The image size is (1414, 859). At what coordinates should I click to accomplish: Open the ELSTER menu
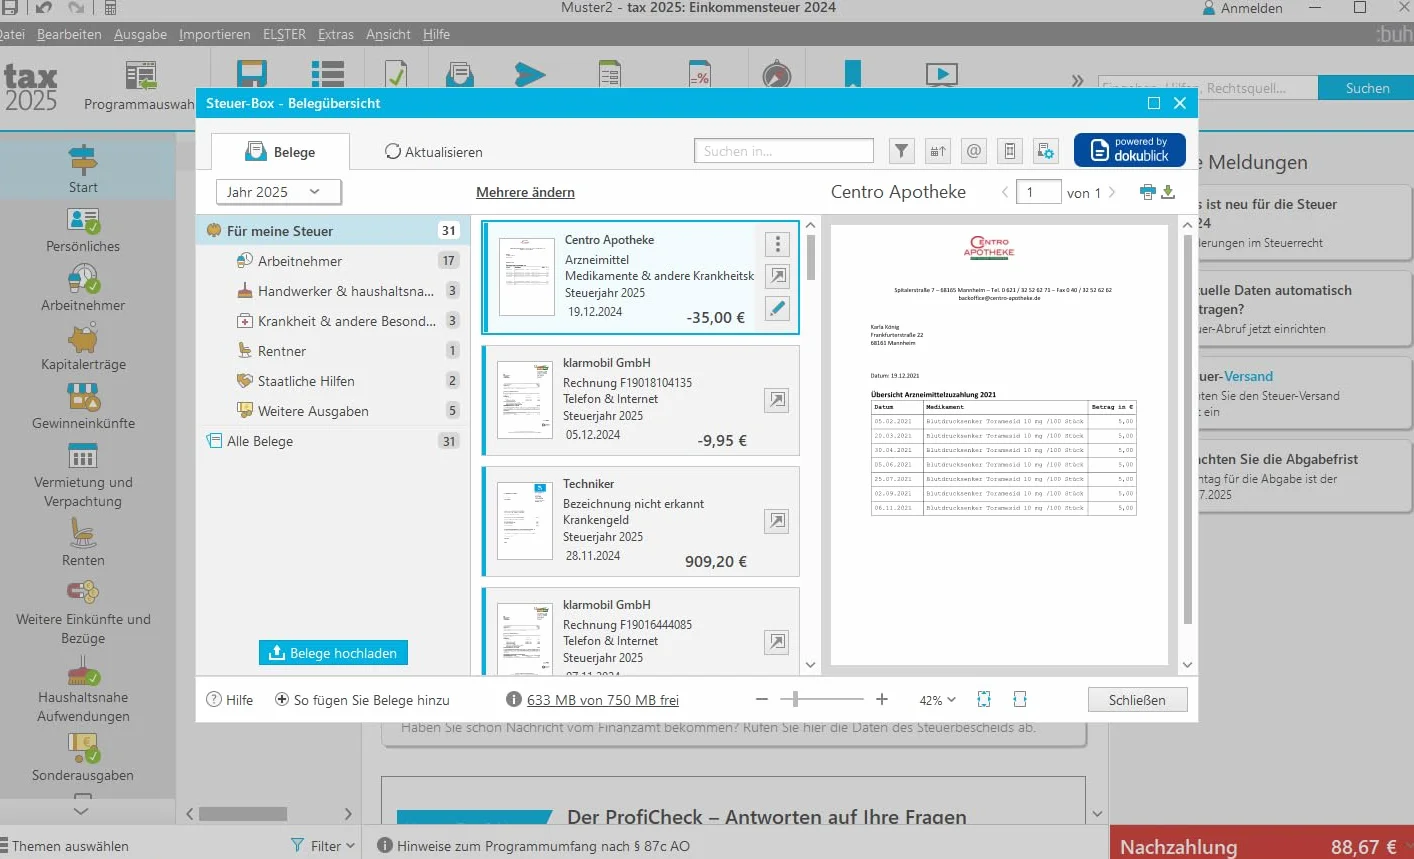click(284, 34)
